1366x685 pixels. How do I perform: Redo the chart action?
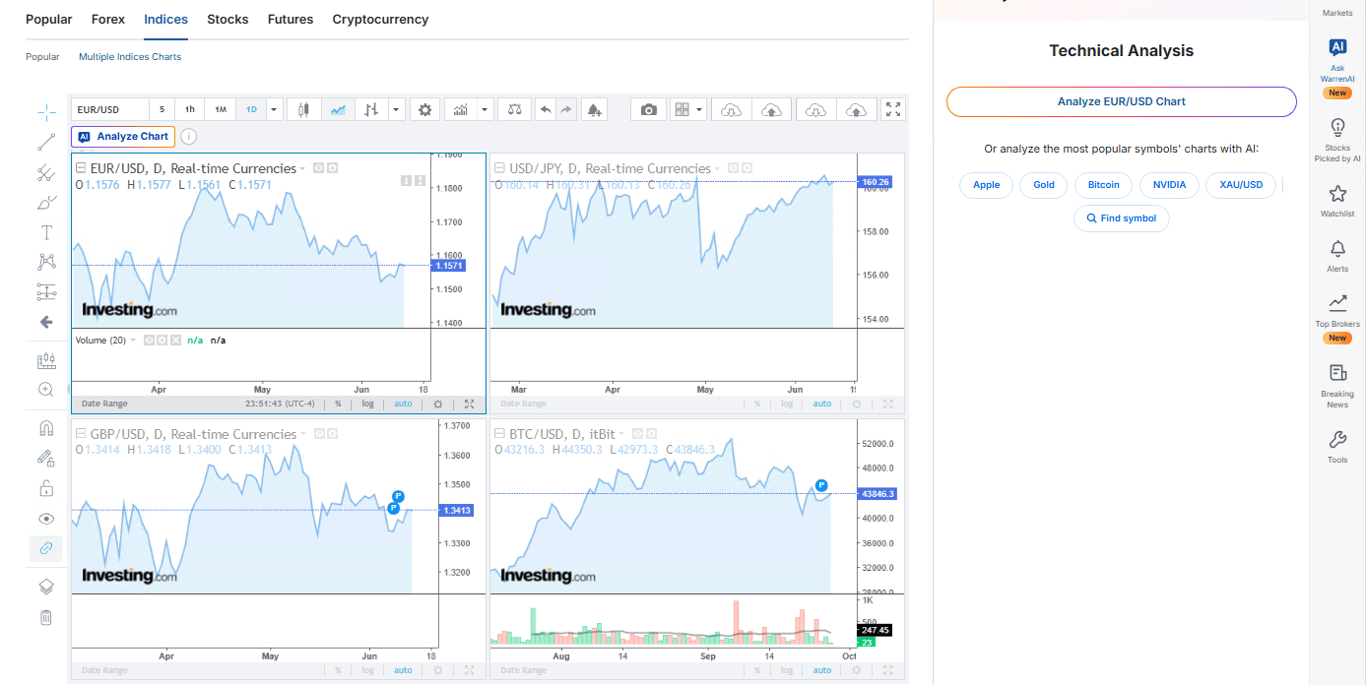[x=567, y=110]
